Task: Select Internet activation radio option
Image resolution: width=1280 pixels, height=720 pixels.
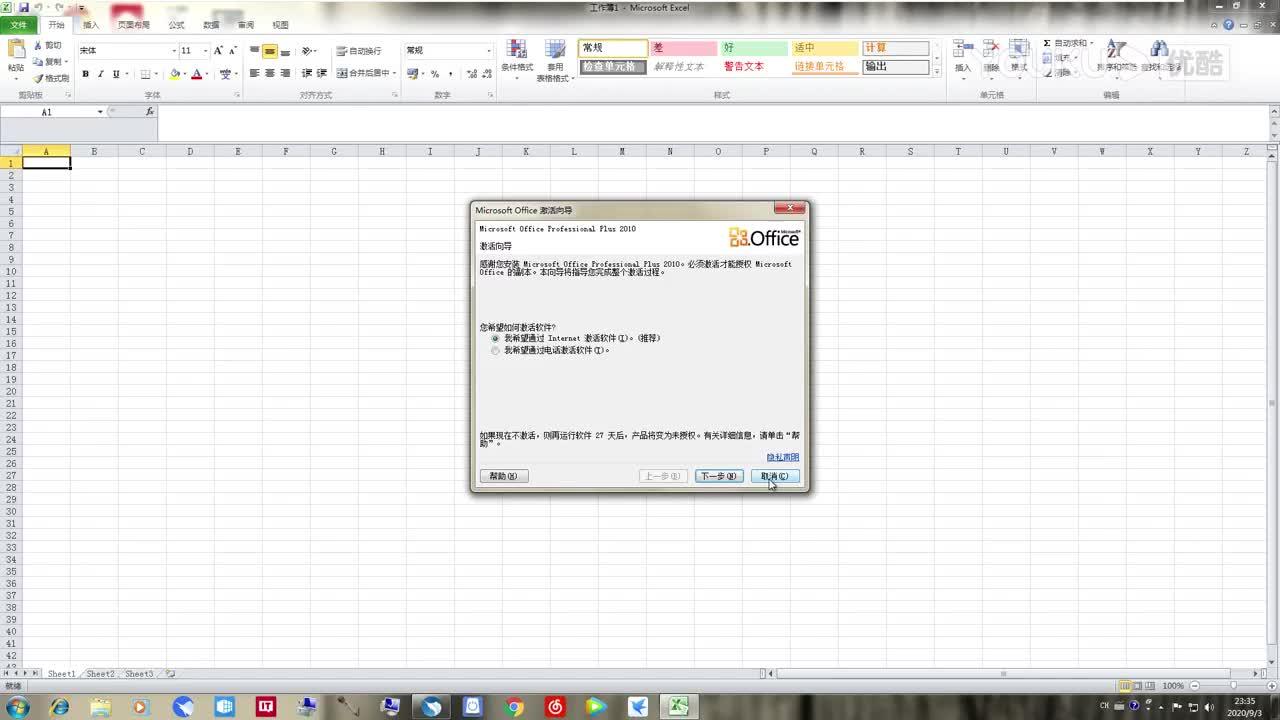Action: (494, 338)
